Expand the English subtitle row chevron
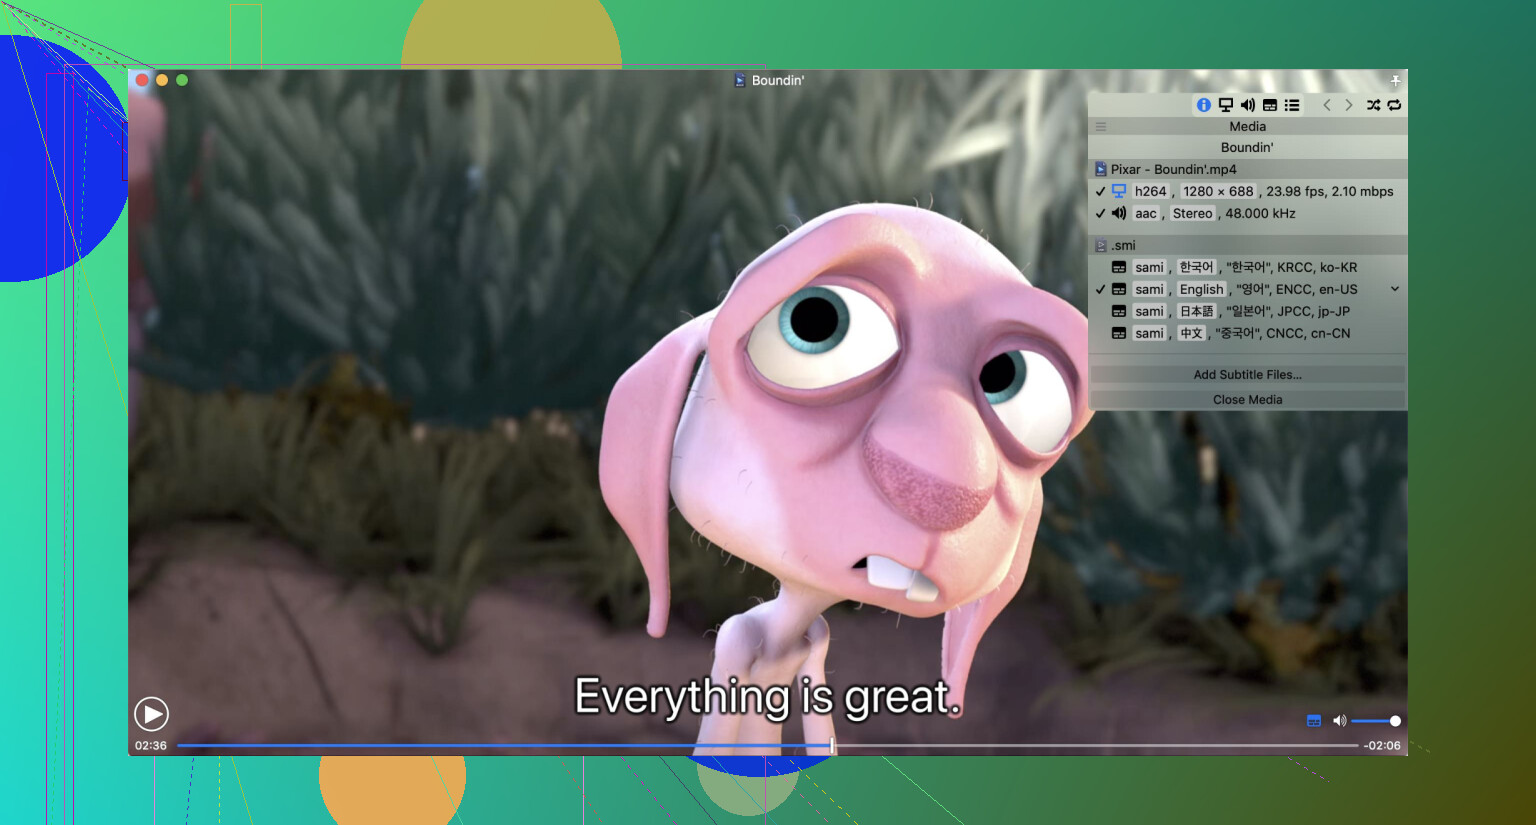The height and width of the screenshot is (825, 1536). 1394,289
